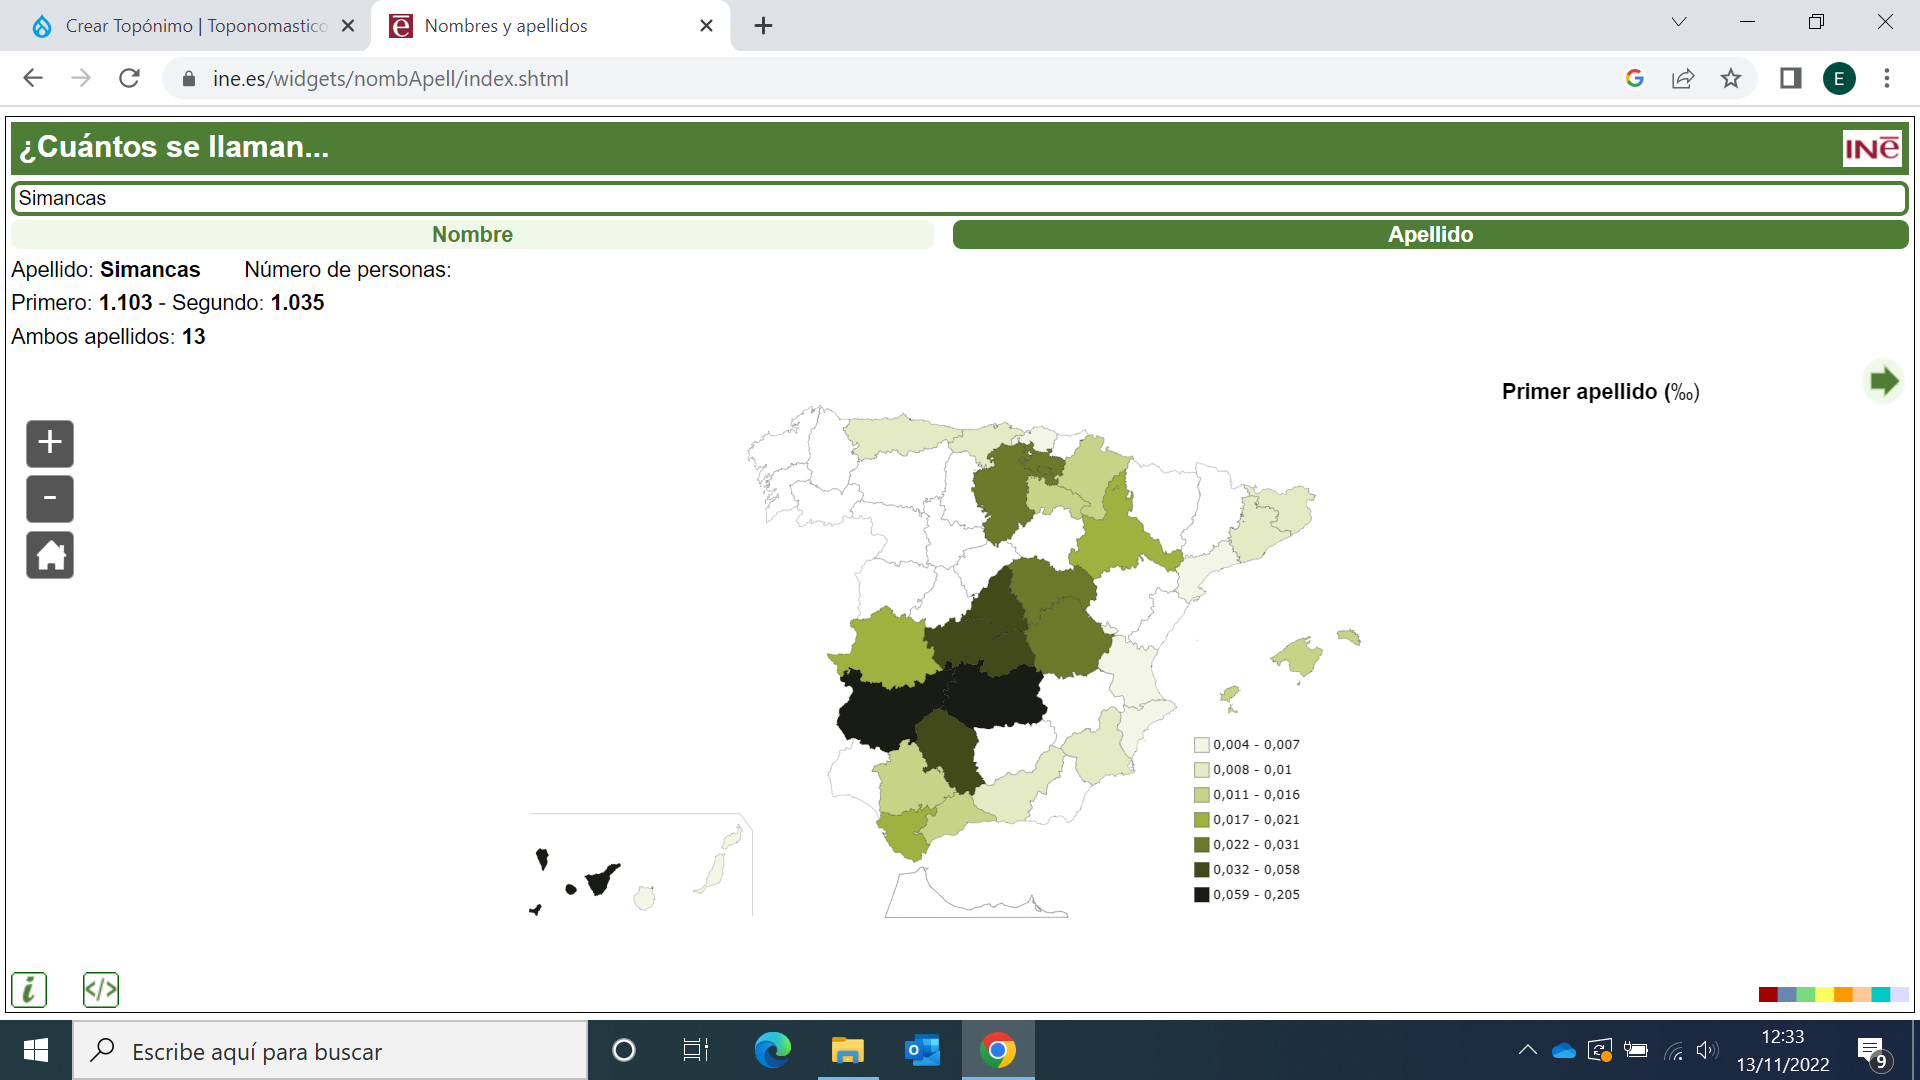Viewport: 1920px width, 1080px height.
Task: Click the map zoom out minus button
Action: [x=50, y=499]
